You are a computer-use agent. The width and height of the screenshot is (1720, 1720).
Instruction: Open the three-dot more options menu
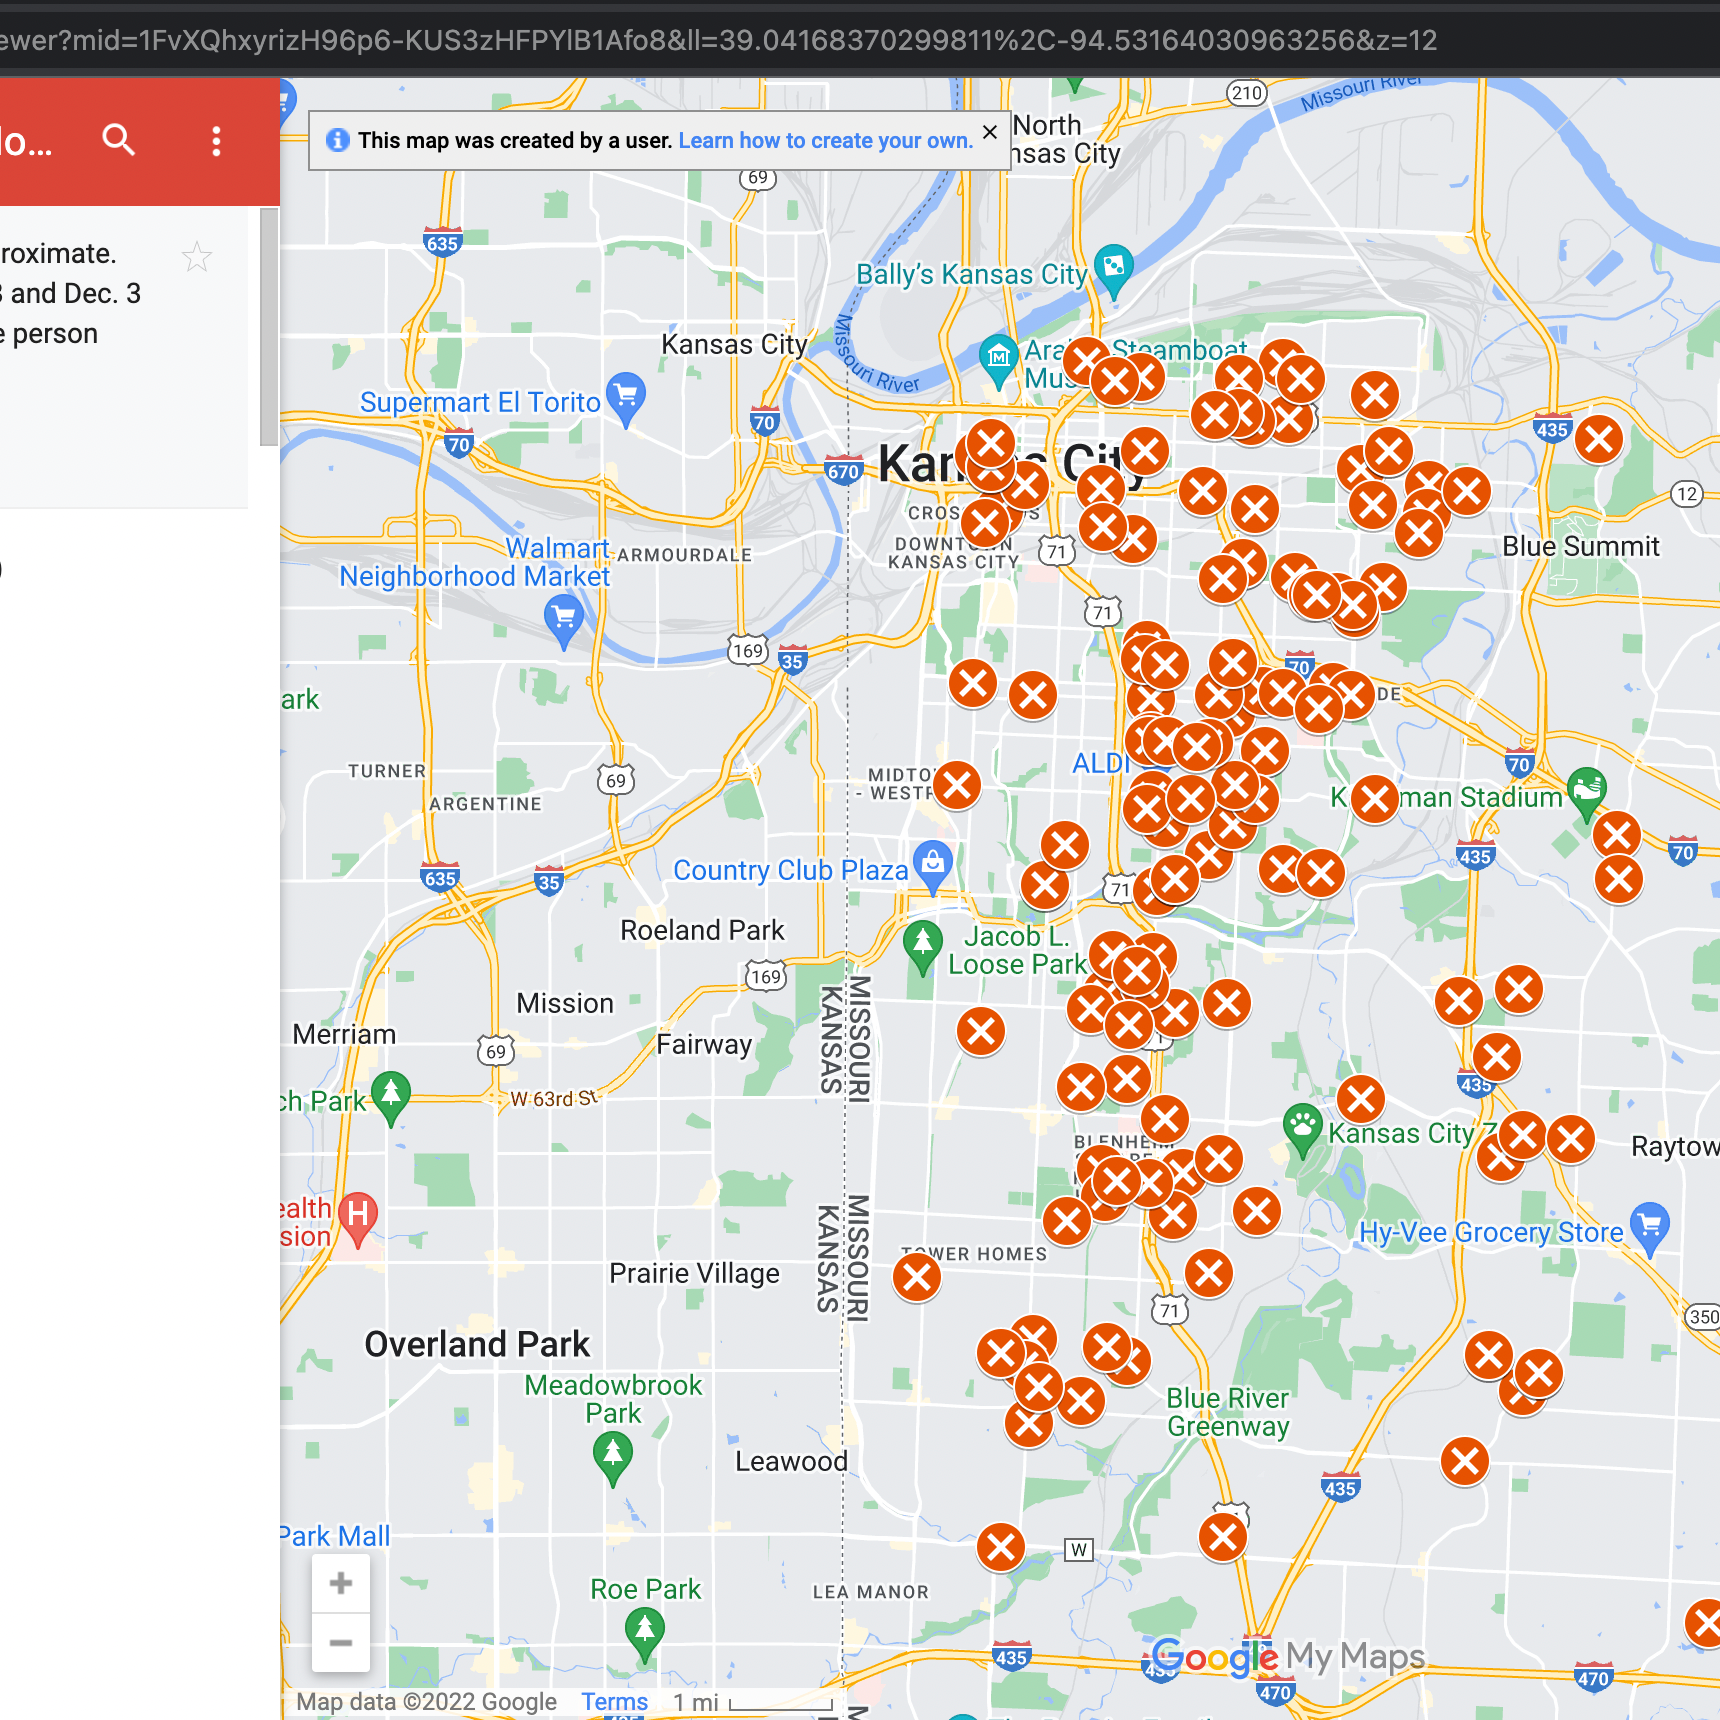tap(216, 141)
